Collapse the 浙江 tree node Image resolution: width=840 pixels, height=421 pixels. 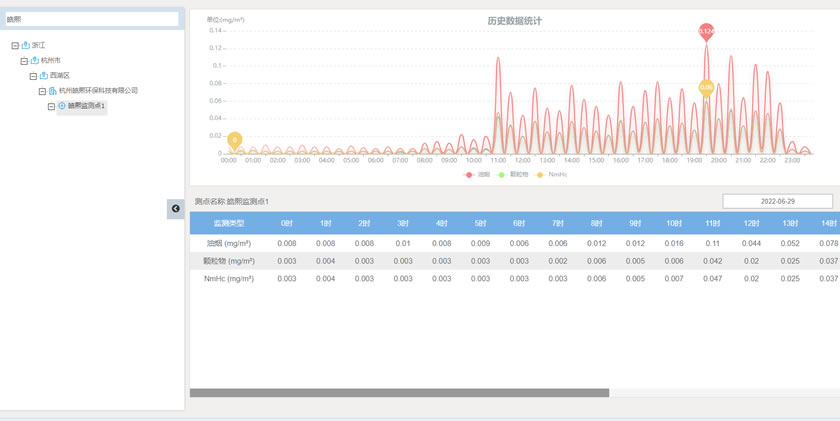click(15, 45)
